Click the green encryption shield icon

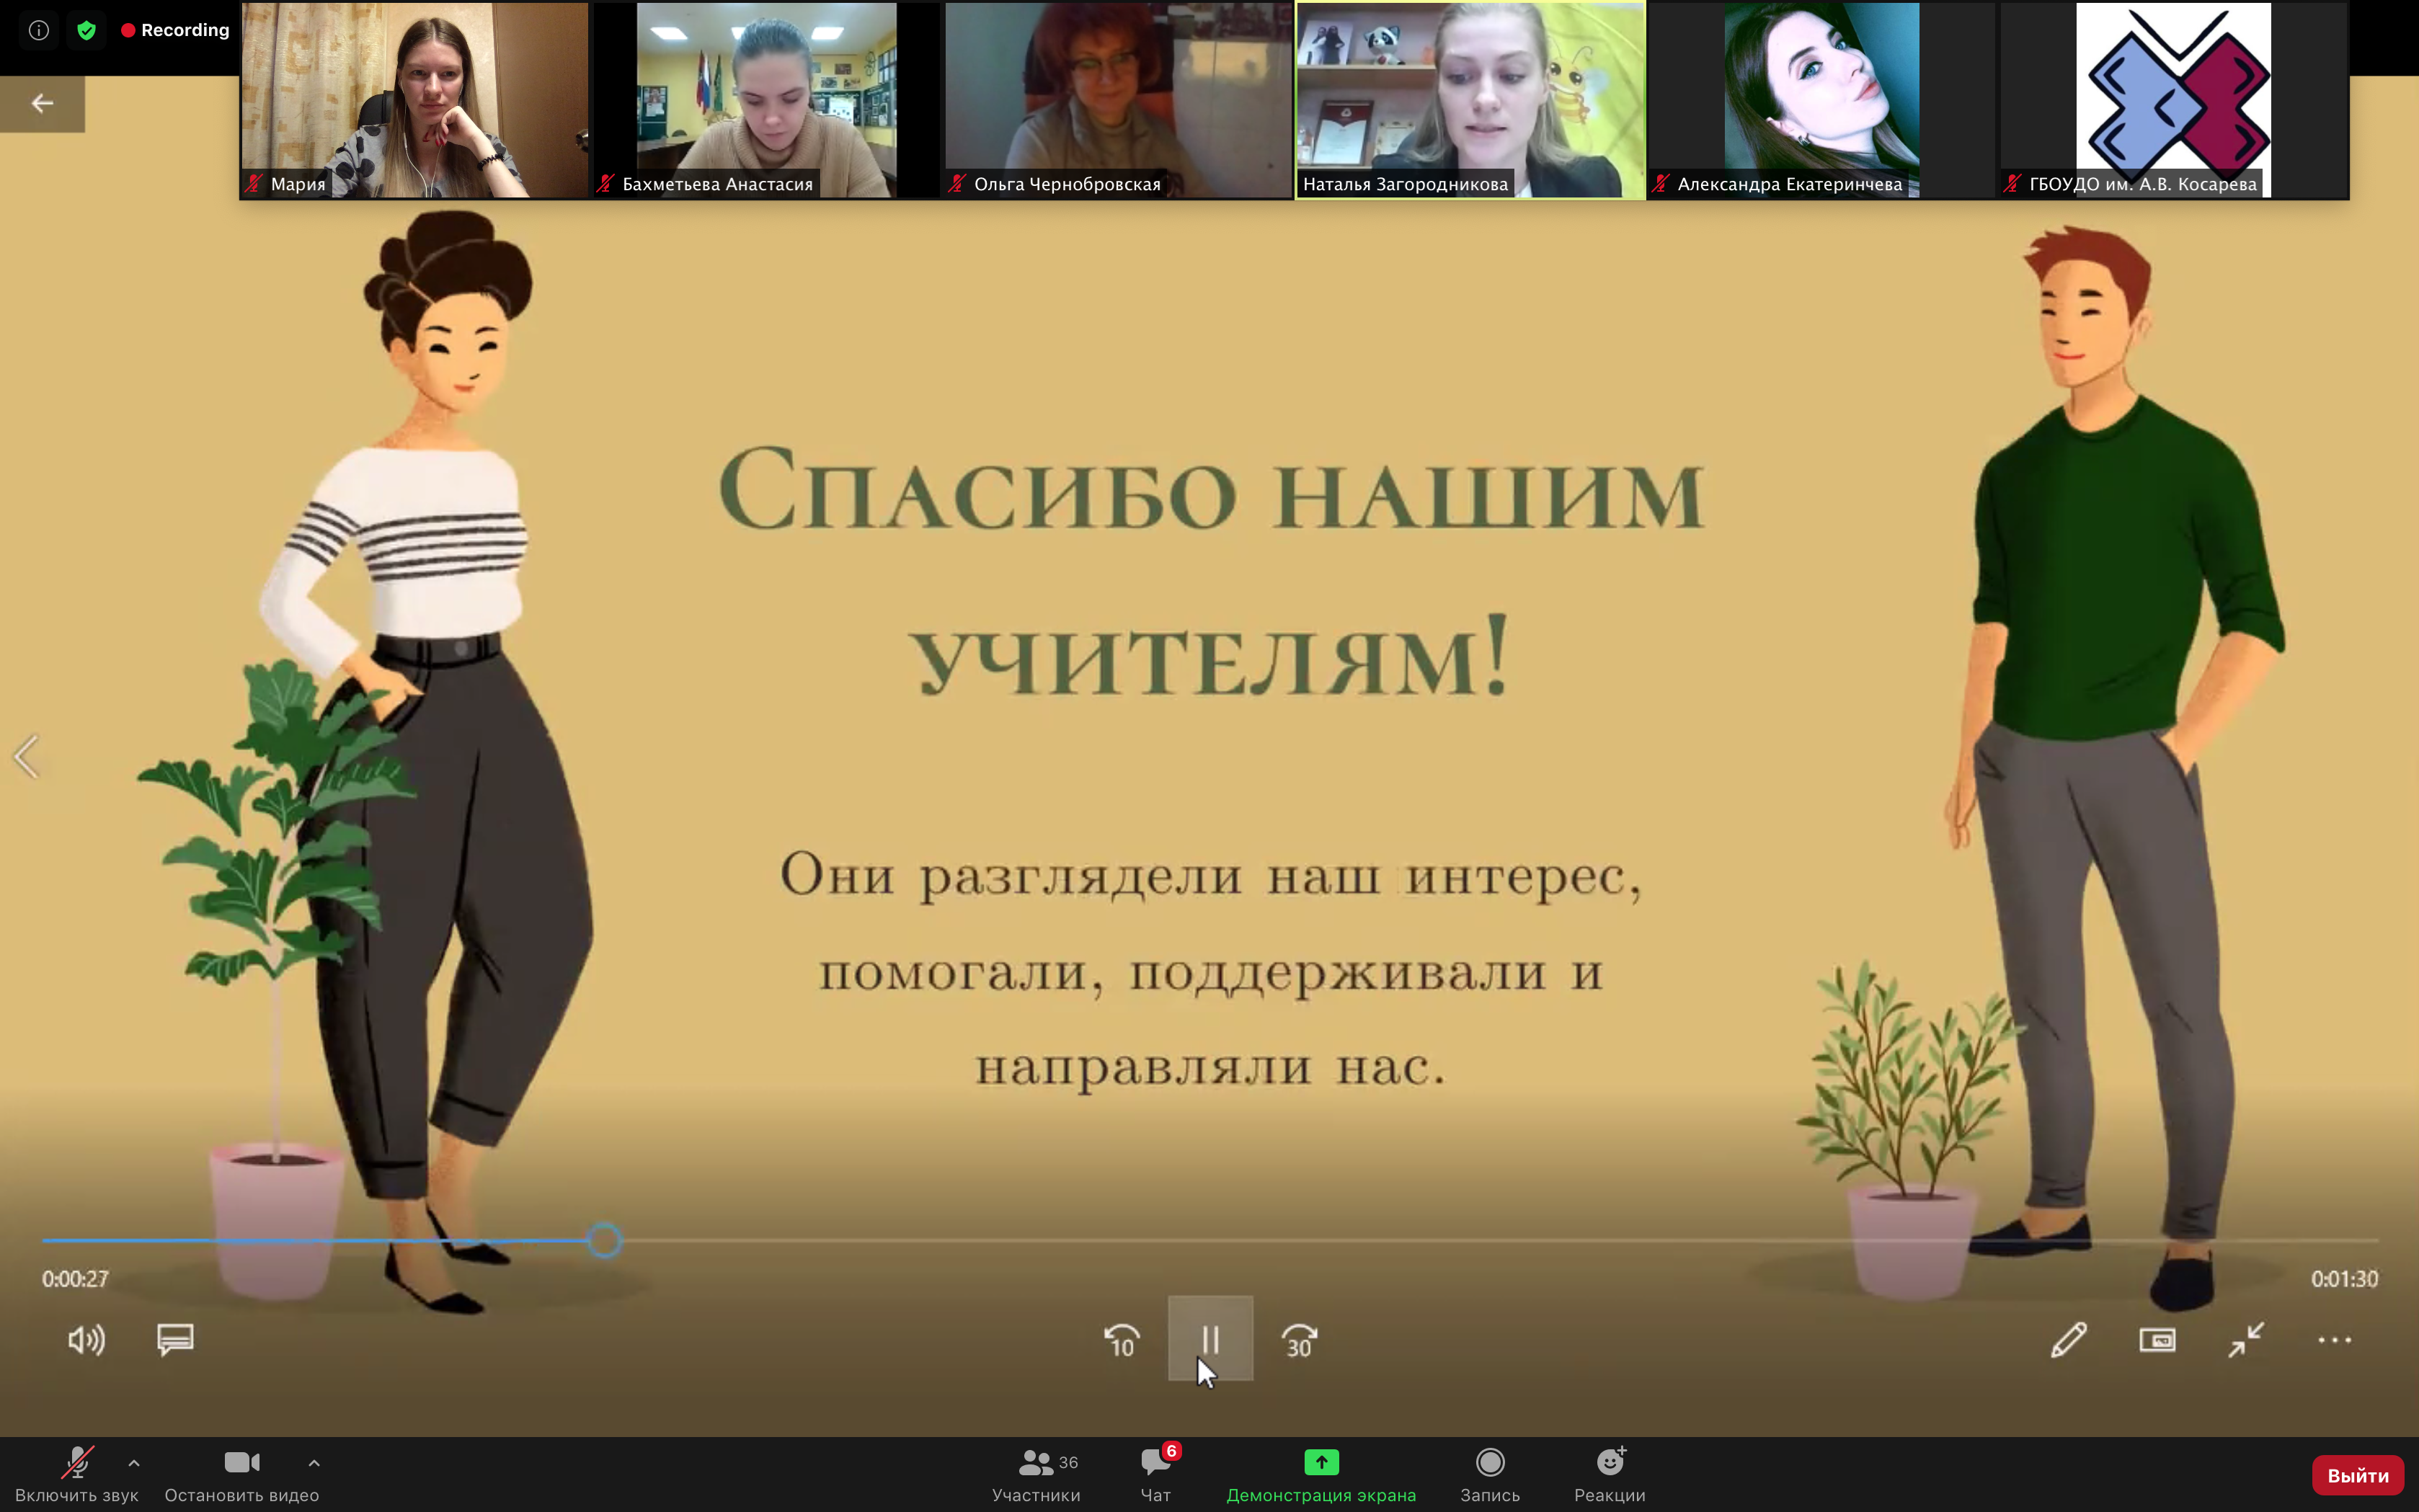(87, 30)
